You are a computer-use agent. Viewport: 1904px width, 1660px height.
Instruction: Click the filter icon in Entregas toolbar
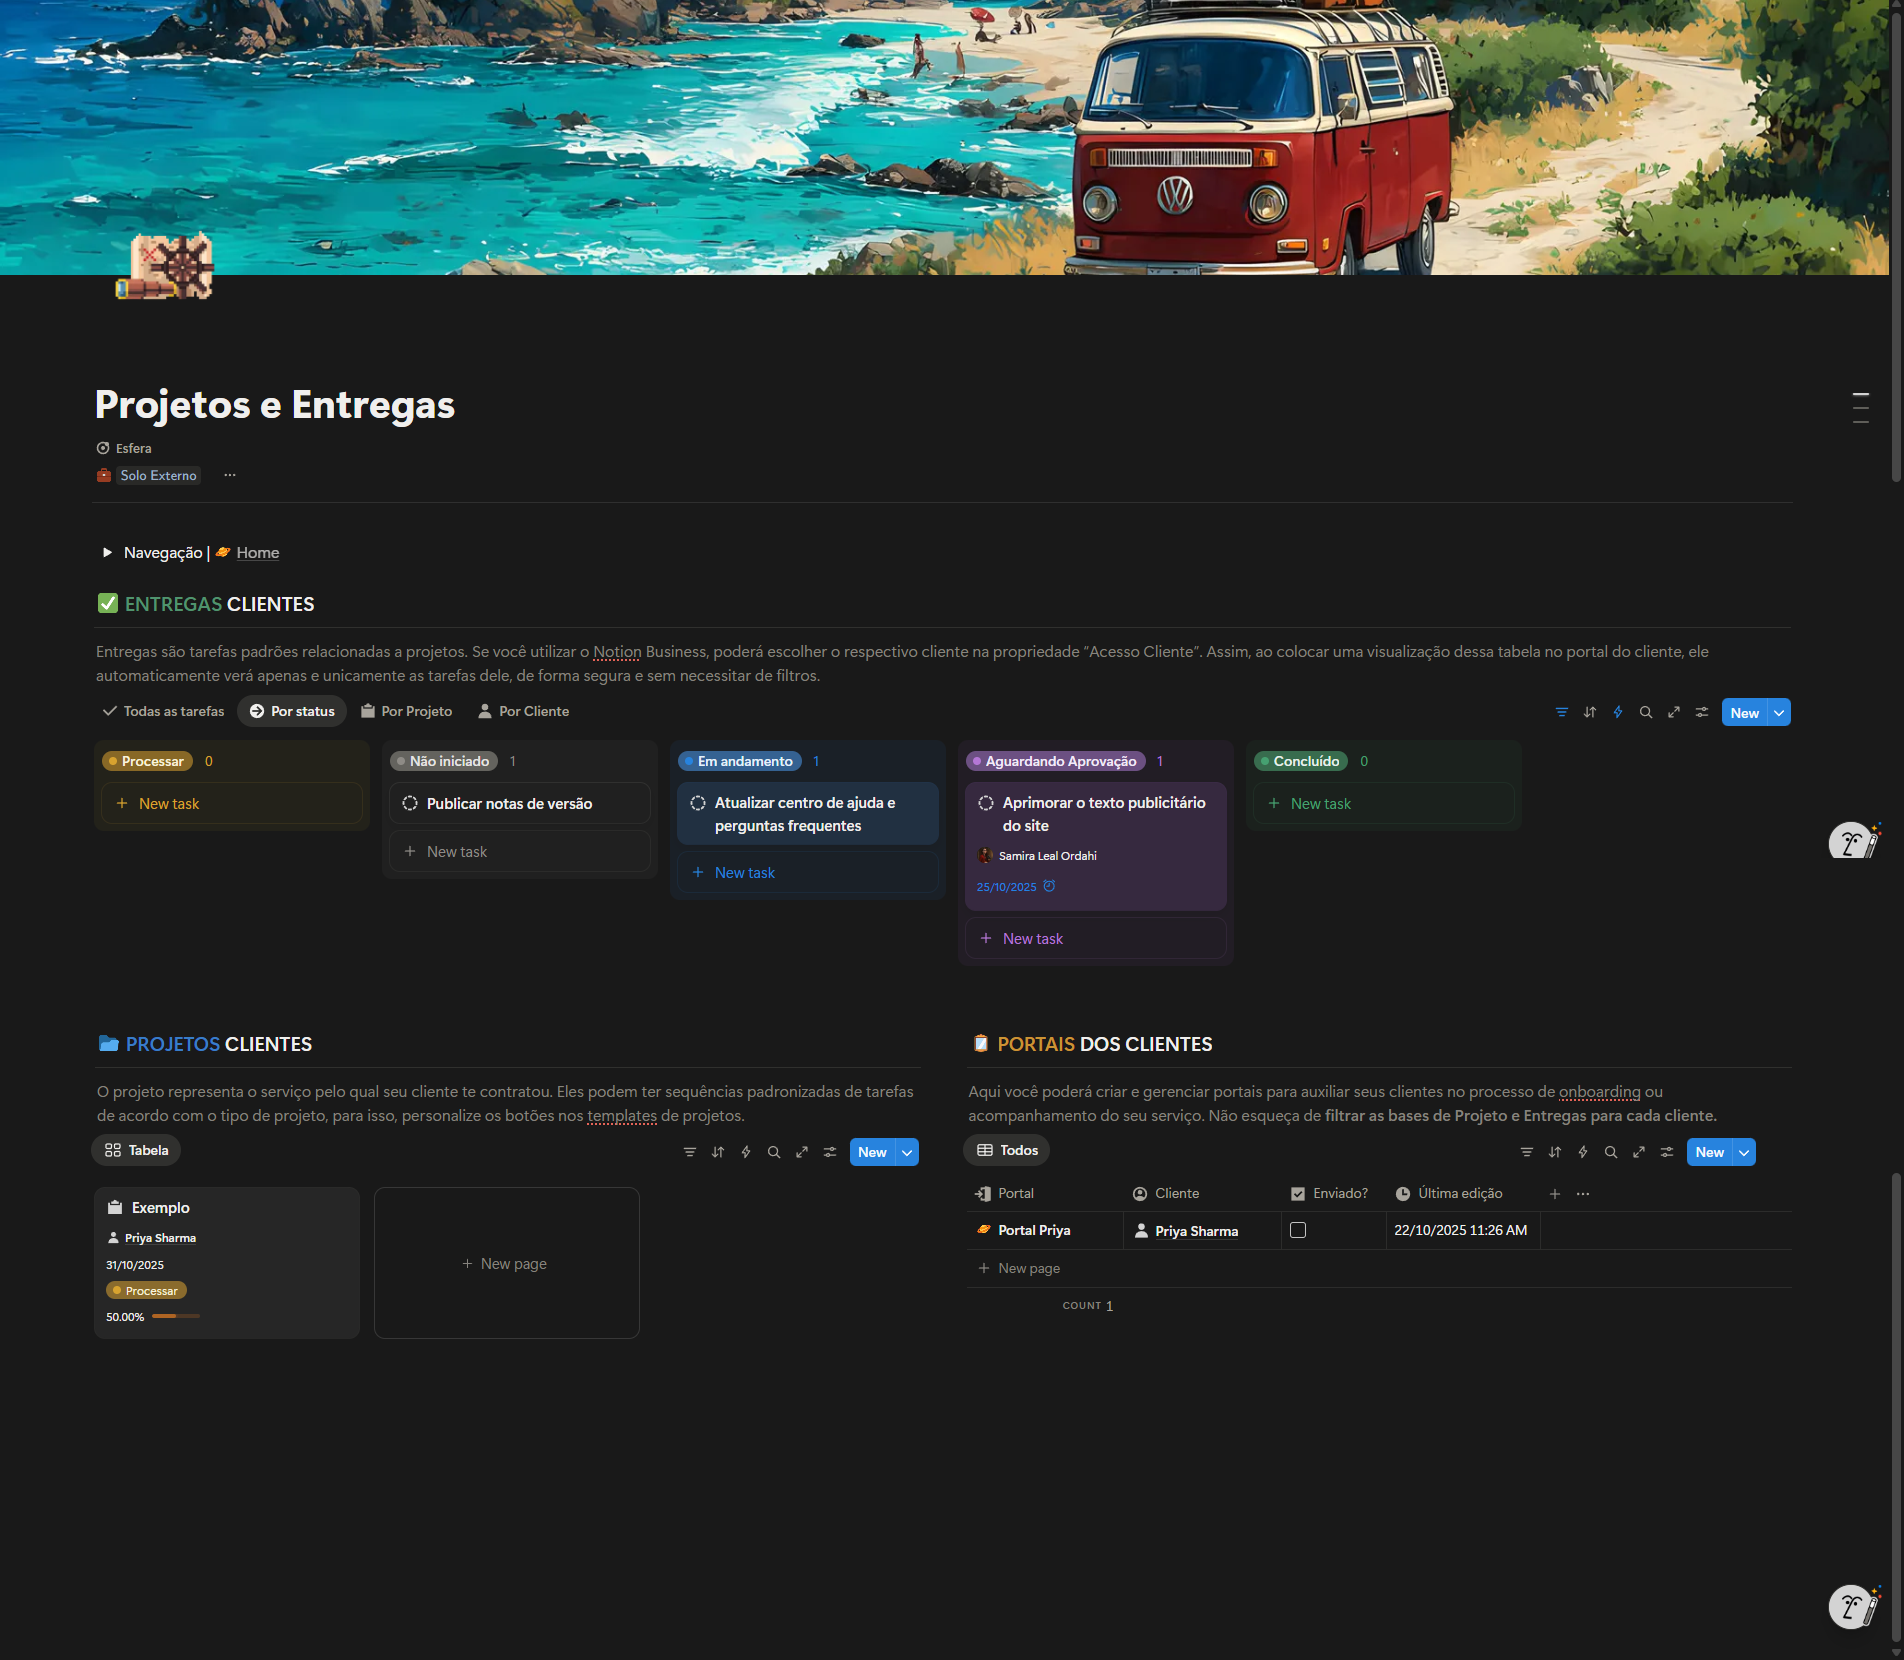coord(1561,712)
